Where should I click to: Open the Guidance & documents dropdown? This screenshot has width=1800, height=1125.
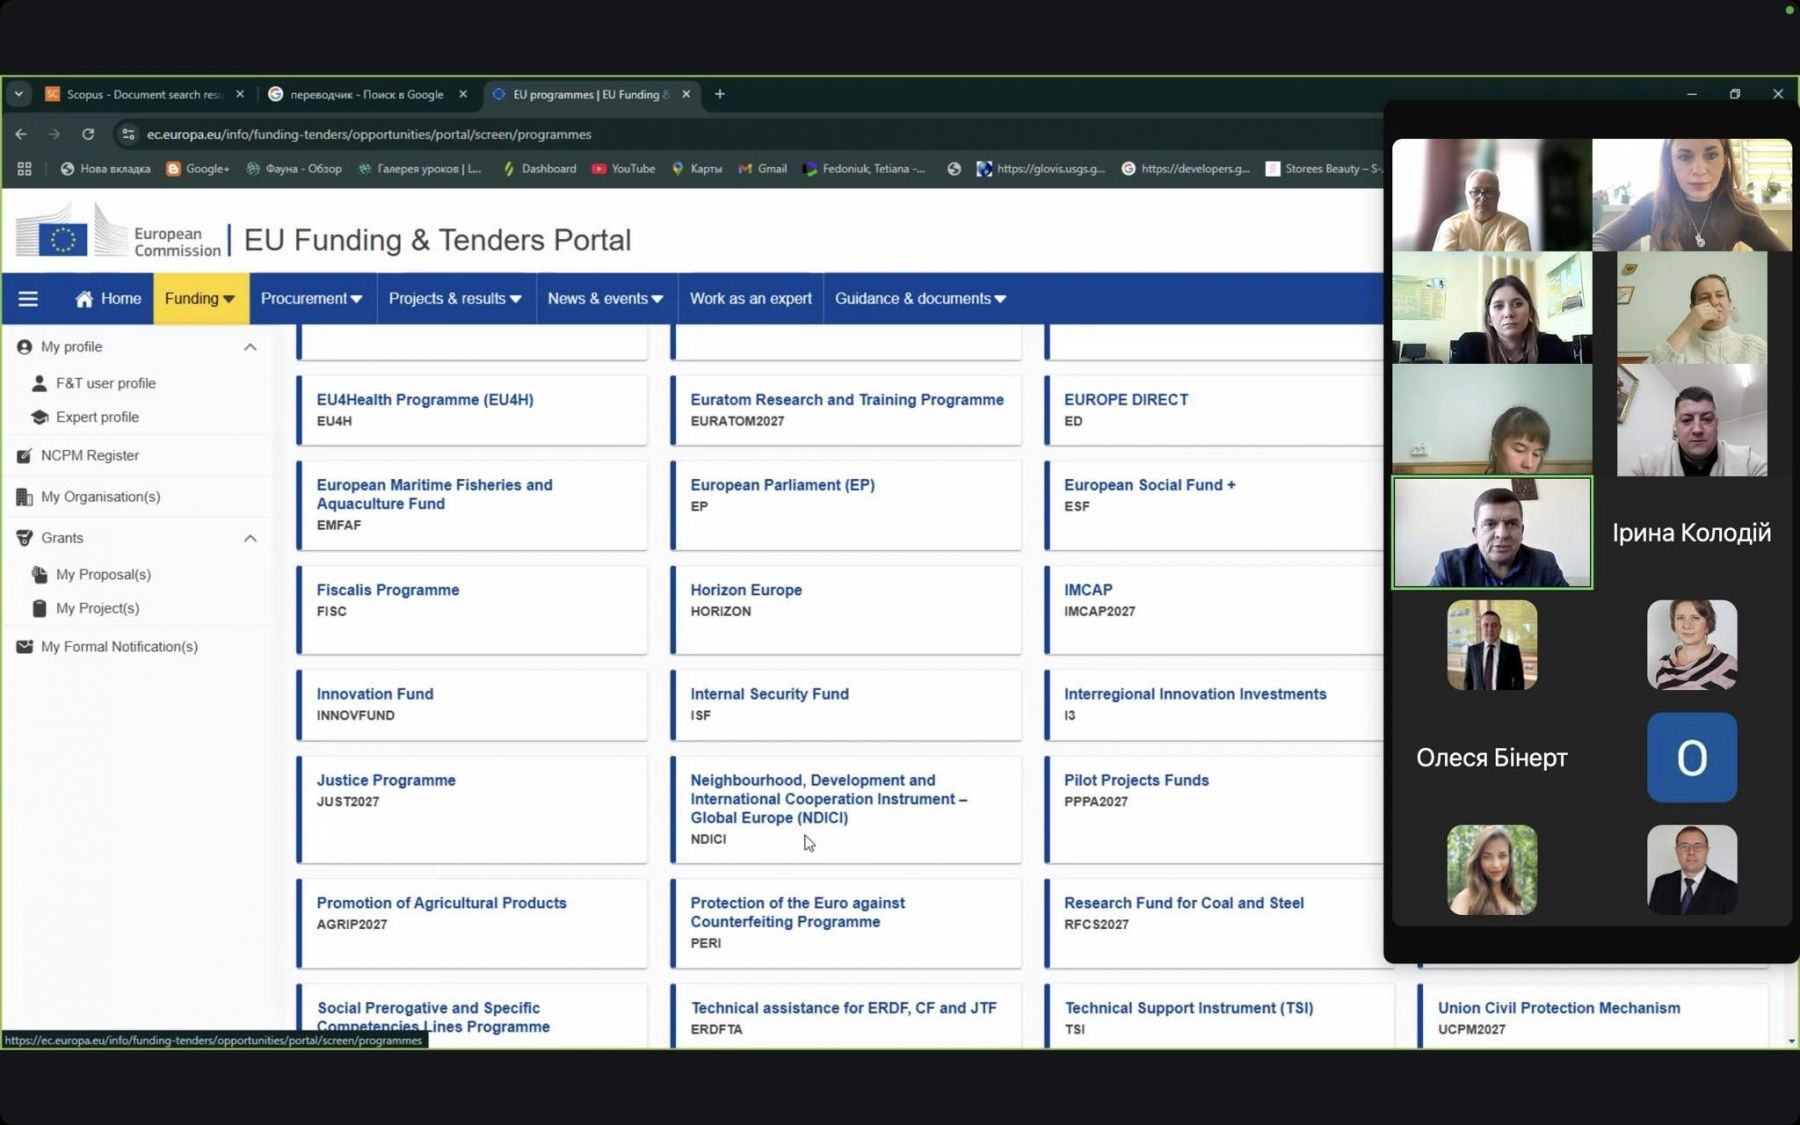(x=920, y=299)
